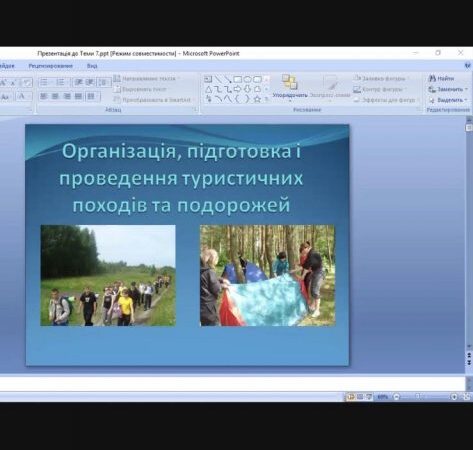The width and height of the screenshot is (473, 450).
Task: Select the text box shape
Action: tap(208, 79)
